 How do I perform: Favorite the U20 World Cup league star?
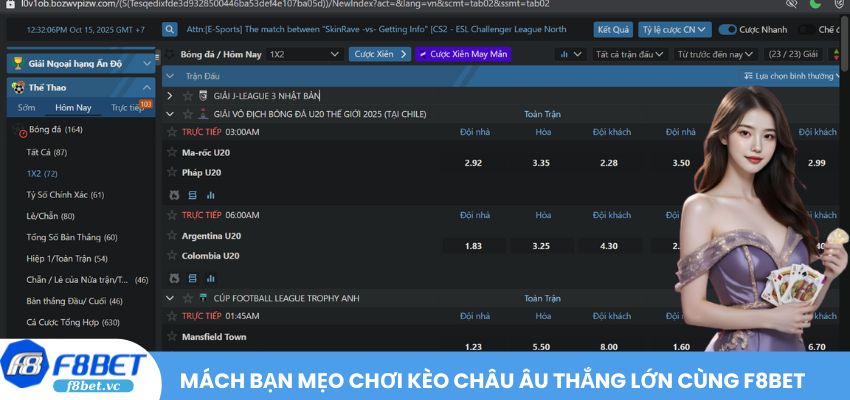[188, 114]
